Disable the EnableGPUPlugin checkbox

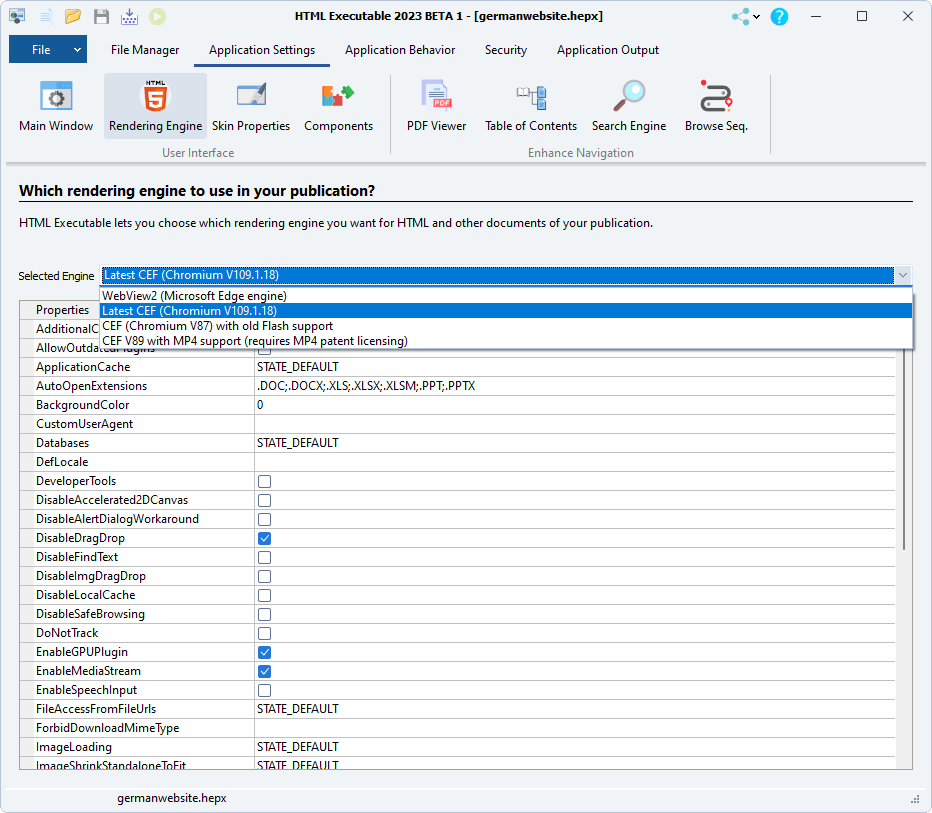[264, 652]
